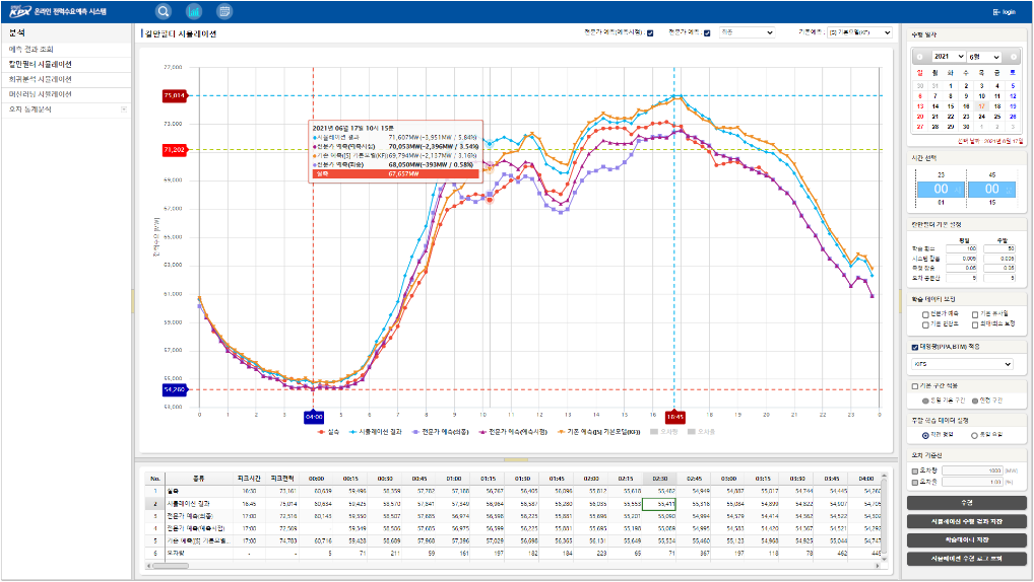Screen dimensions: 1034x582
Task: Click the KPX logo
Action: click(x=20, y=12)
